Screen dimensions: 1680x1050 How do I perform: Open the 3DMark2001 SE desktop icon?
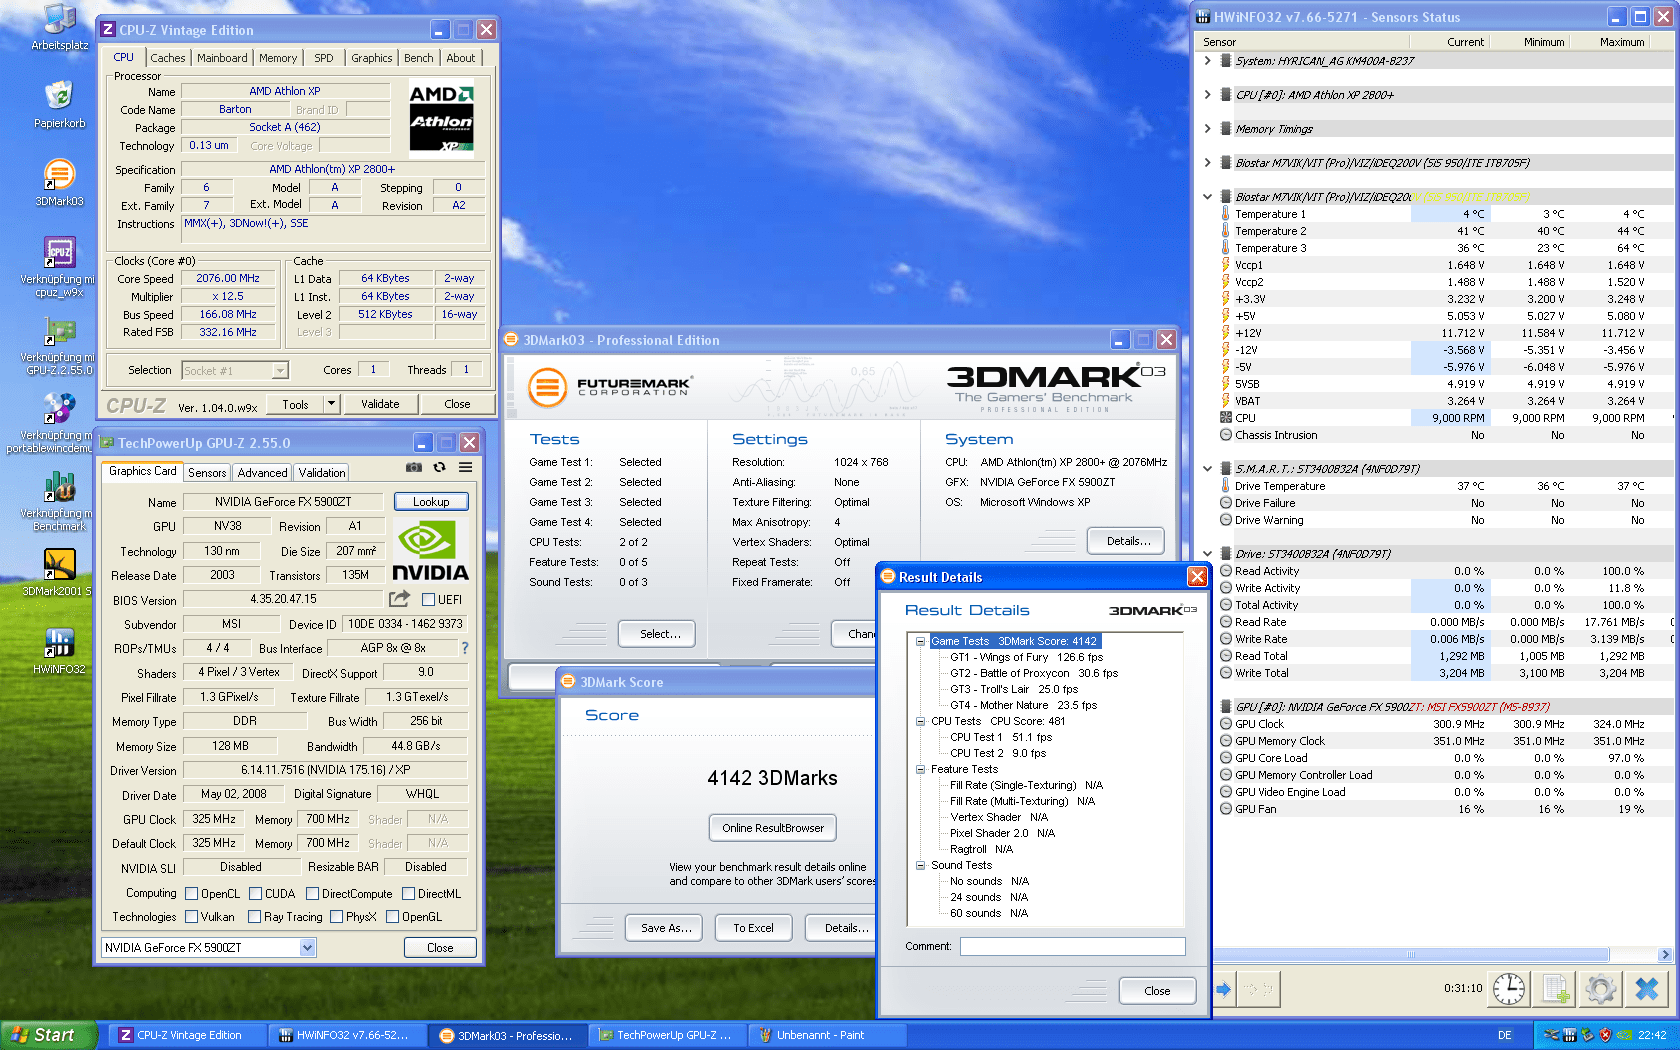click(x=59, y=573)
